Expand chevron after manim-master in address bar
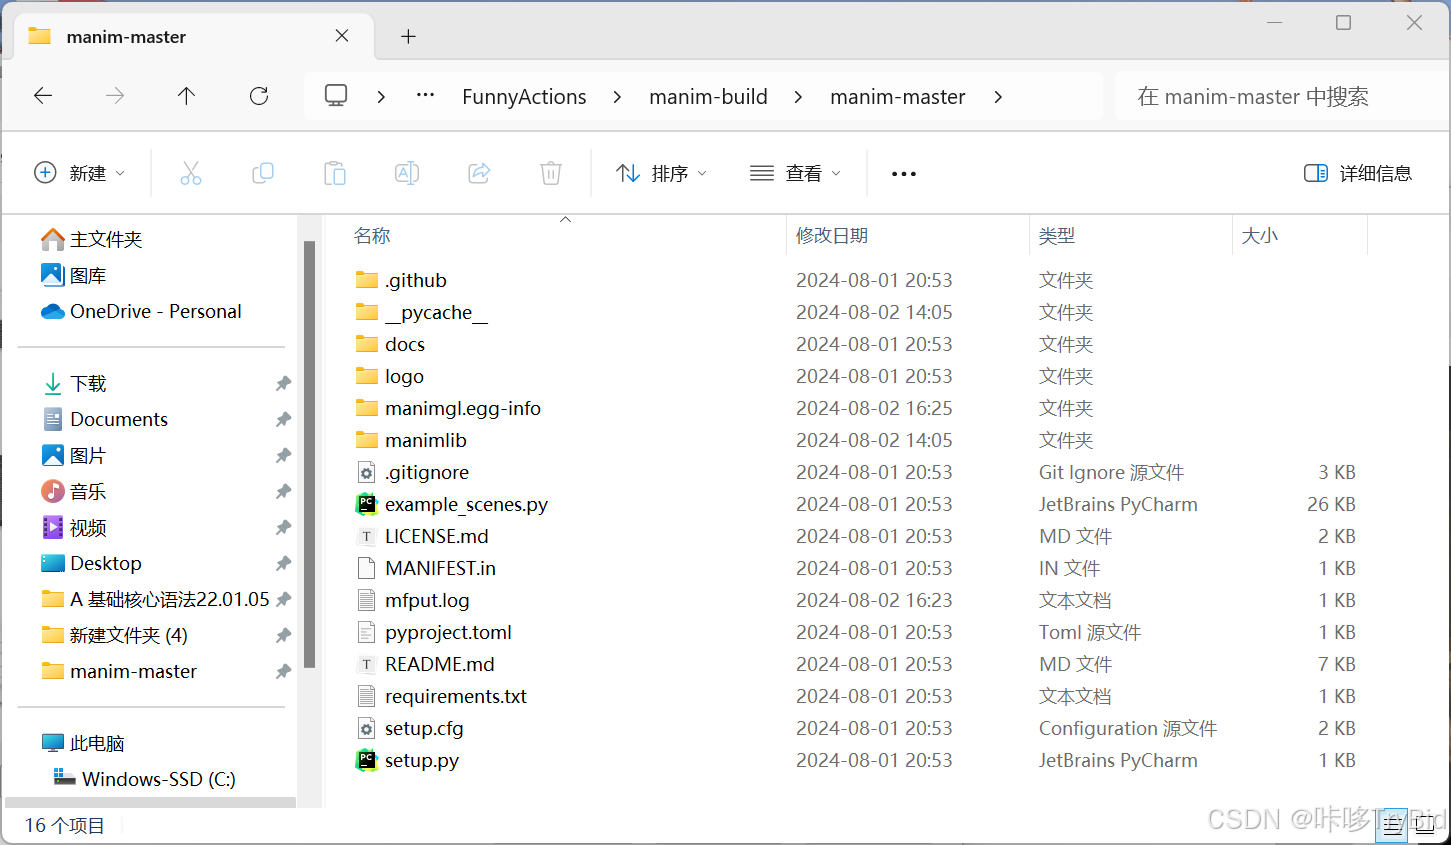The image size is (1451, 845). tap(998, 97)
